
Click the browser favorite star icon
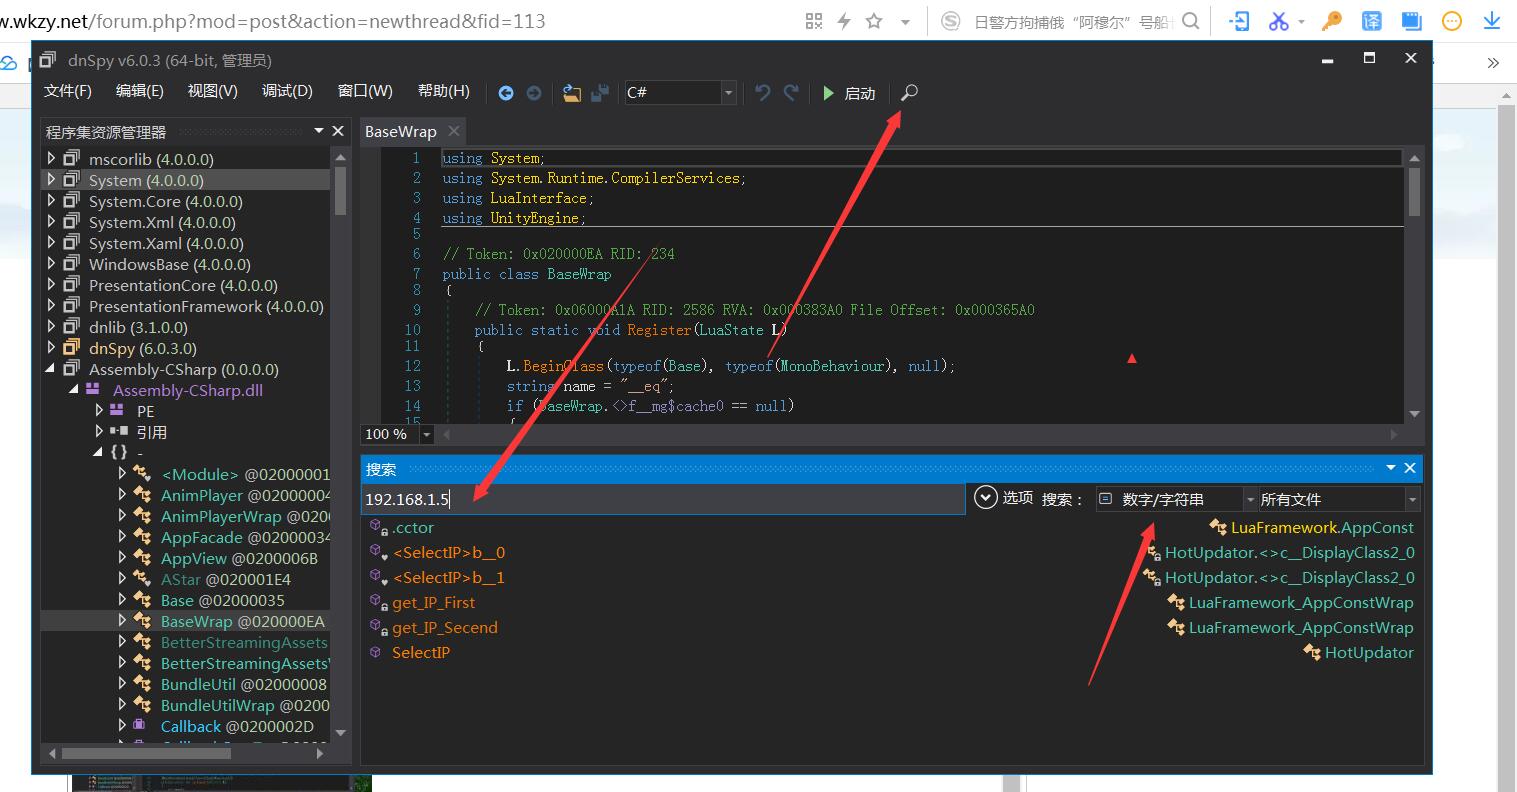pos(874,21)
